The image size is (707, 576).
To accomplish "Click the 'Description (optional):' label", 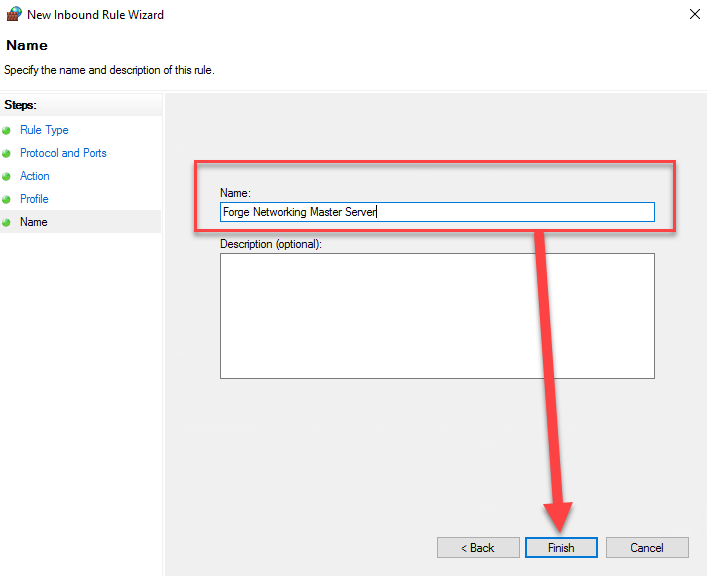I will click(x=271, y=244).
